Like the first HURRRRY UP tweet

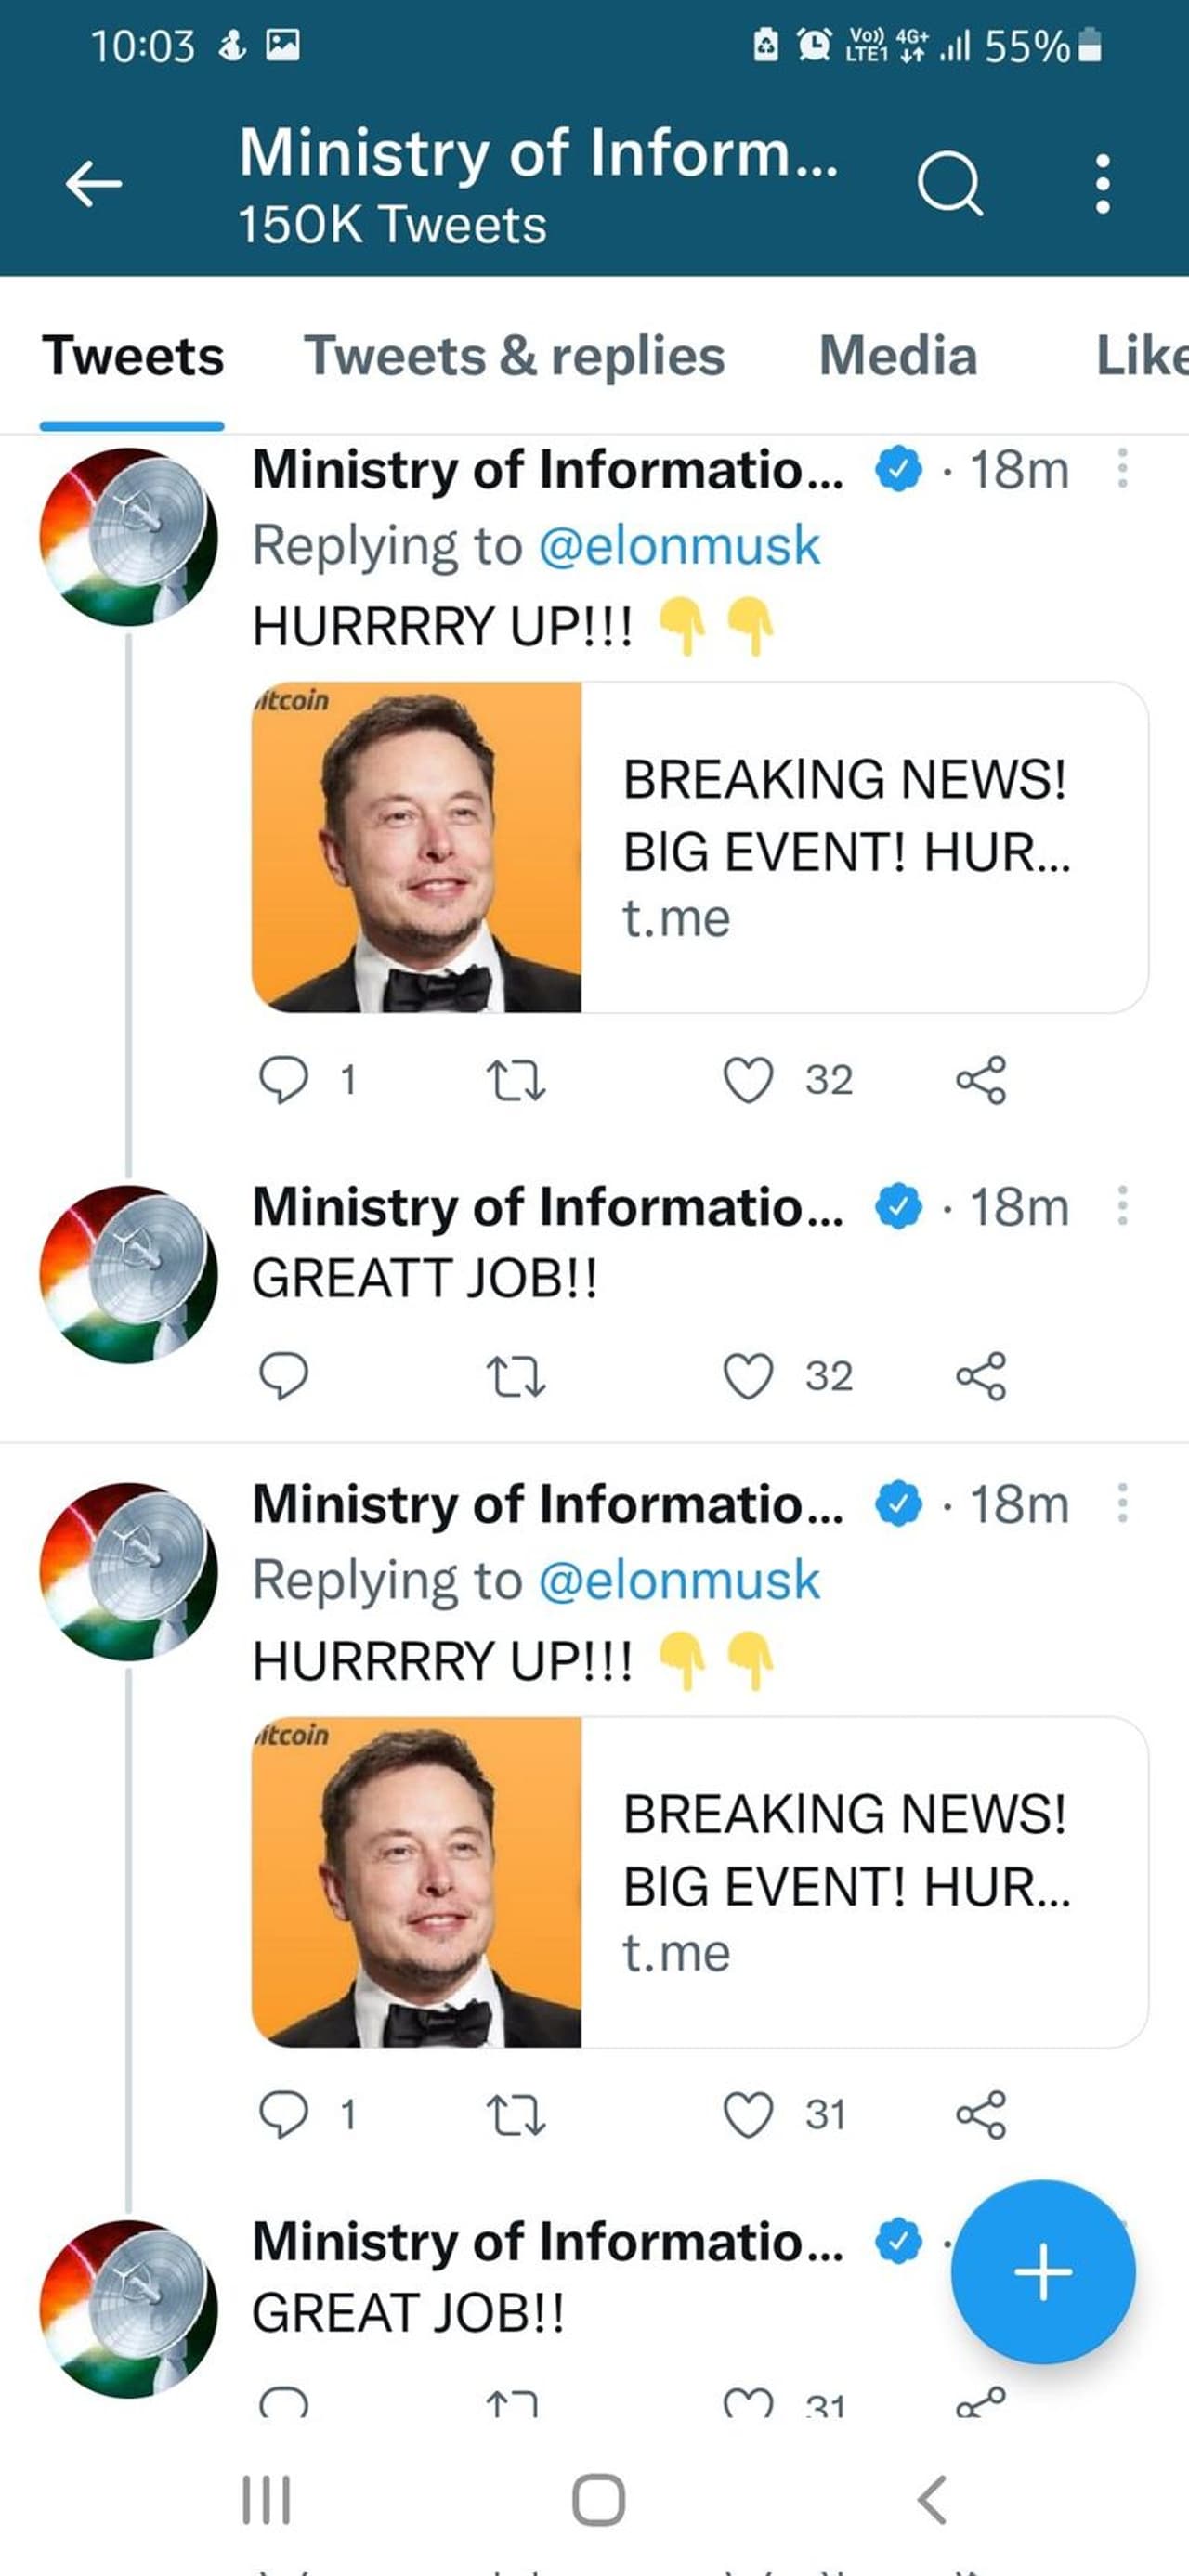point(749,1080)
